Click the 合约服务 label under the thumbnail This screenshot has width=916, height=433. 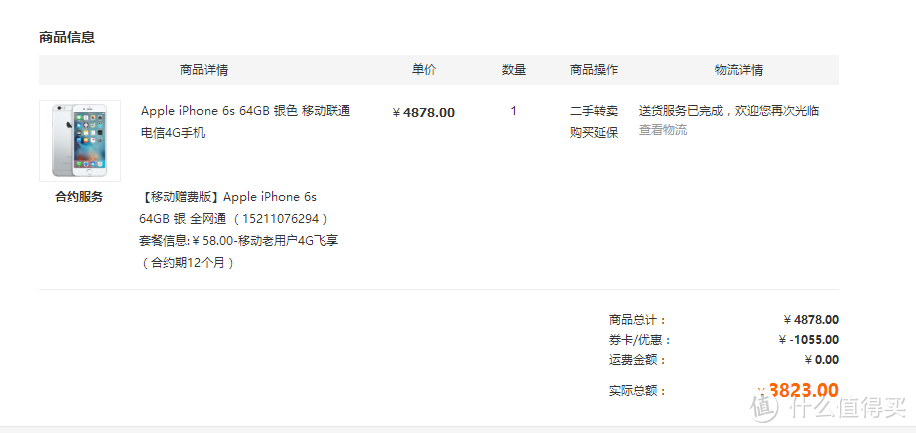click(79, 197)
